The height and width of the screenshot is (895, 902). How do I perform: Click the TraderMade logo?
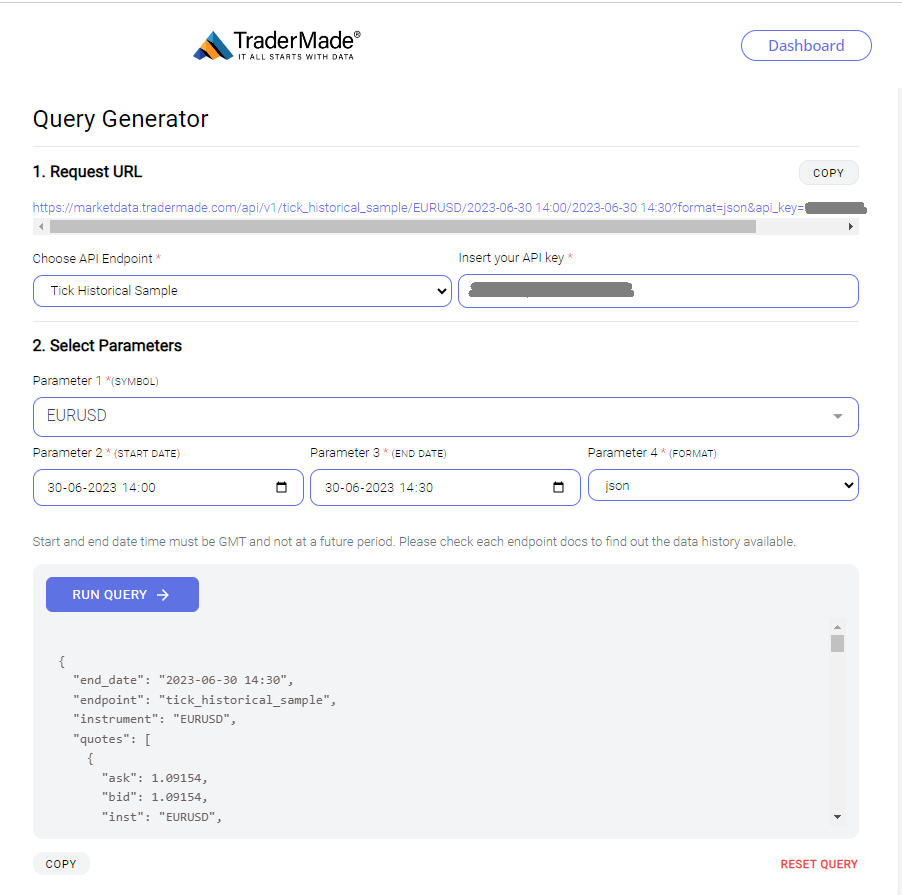click(x=277, y=45)
